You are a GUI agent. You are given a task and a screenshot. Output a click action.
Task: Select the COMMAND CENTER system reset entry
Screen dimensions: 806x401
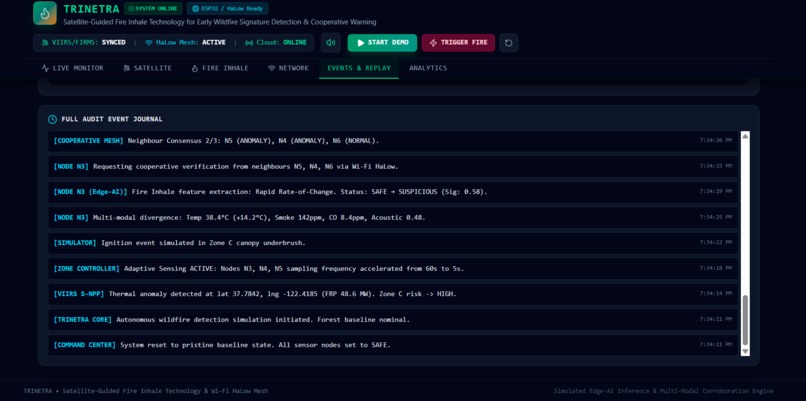click(393, 345)
